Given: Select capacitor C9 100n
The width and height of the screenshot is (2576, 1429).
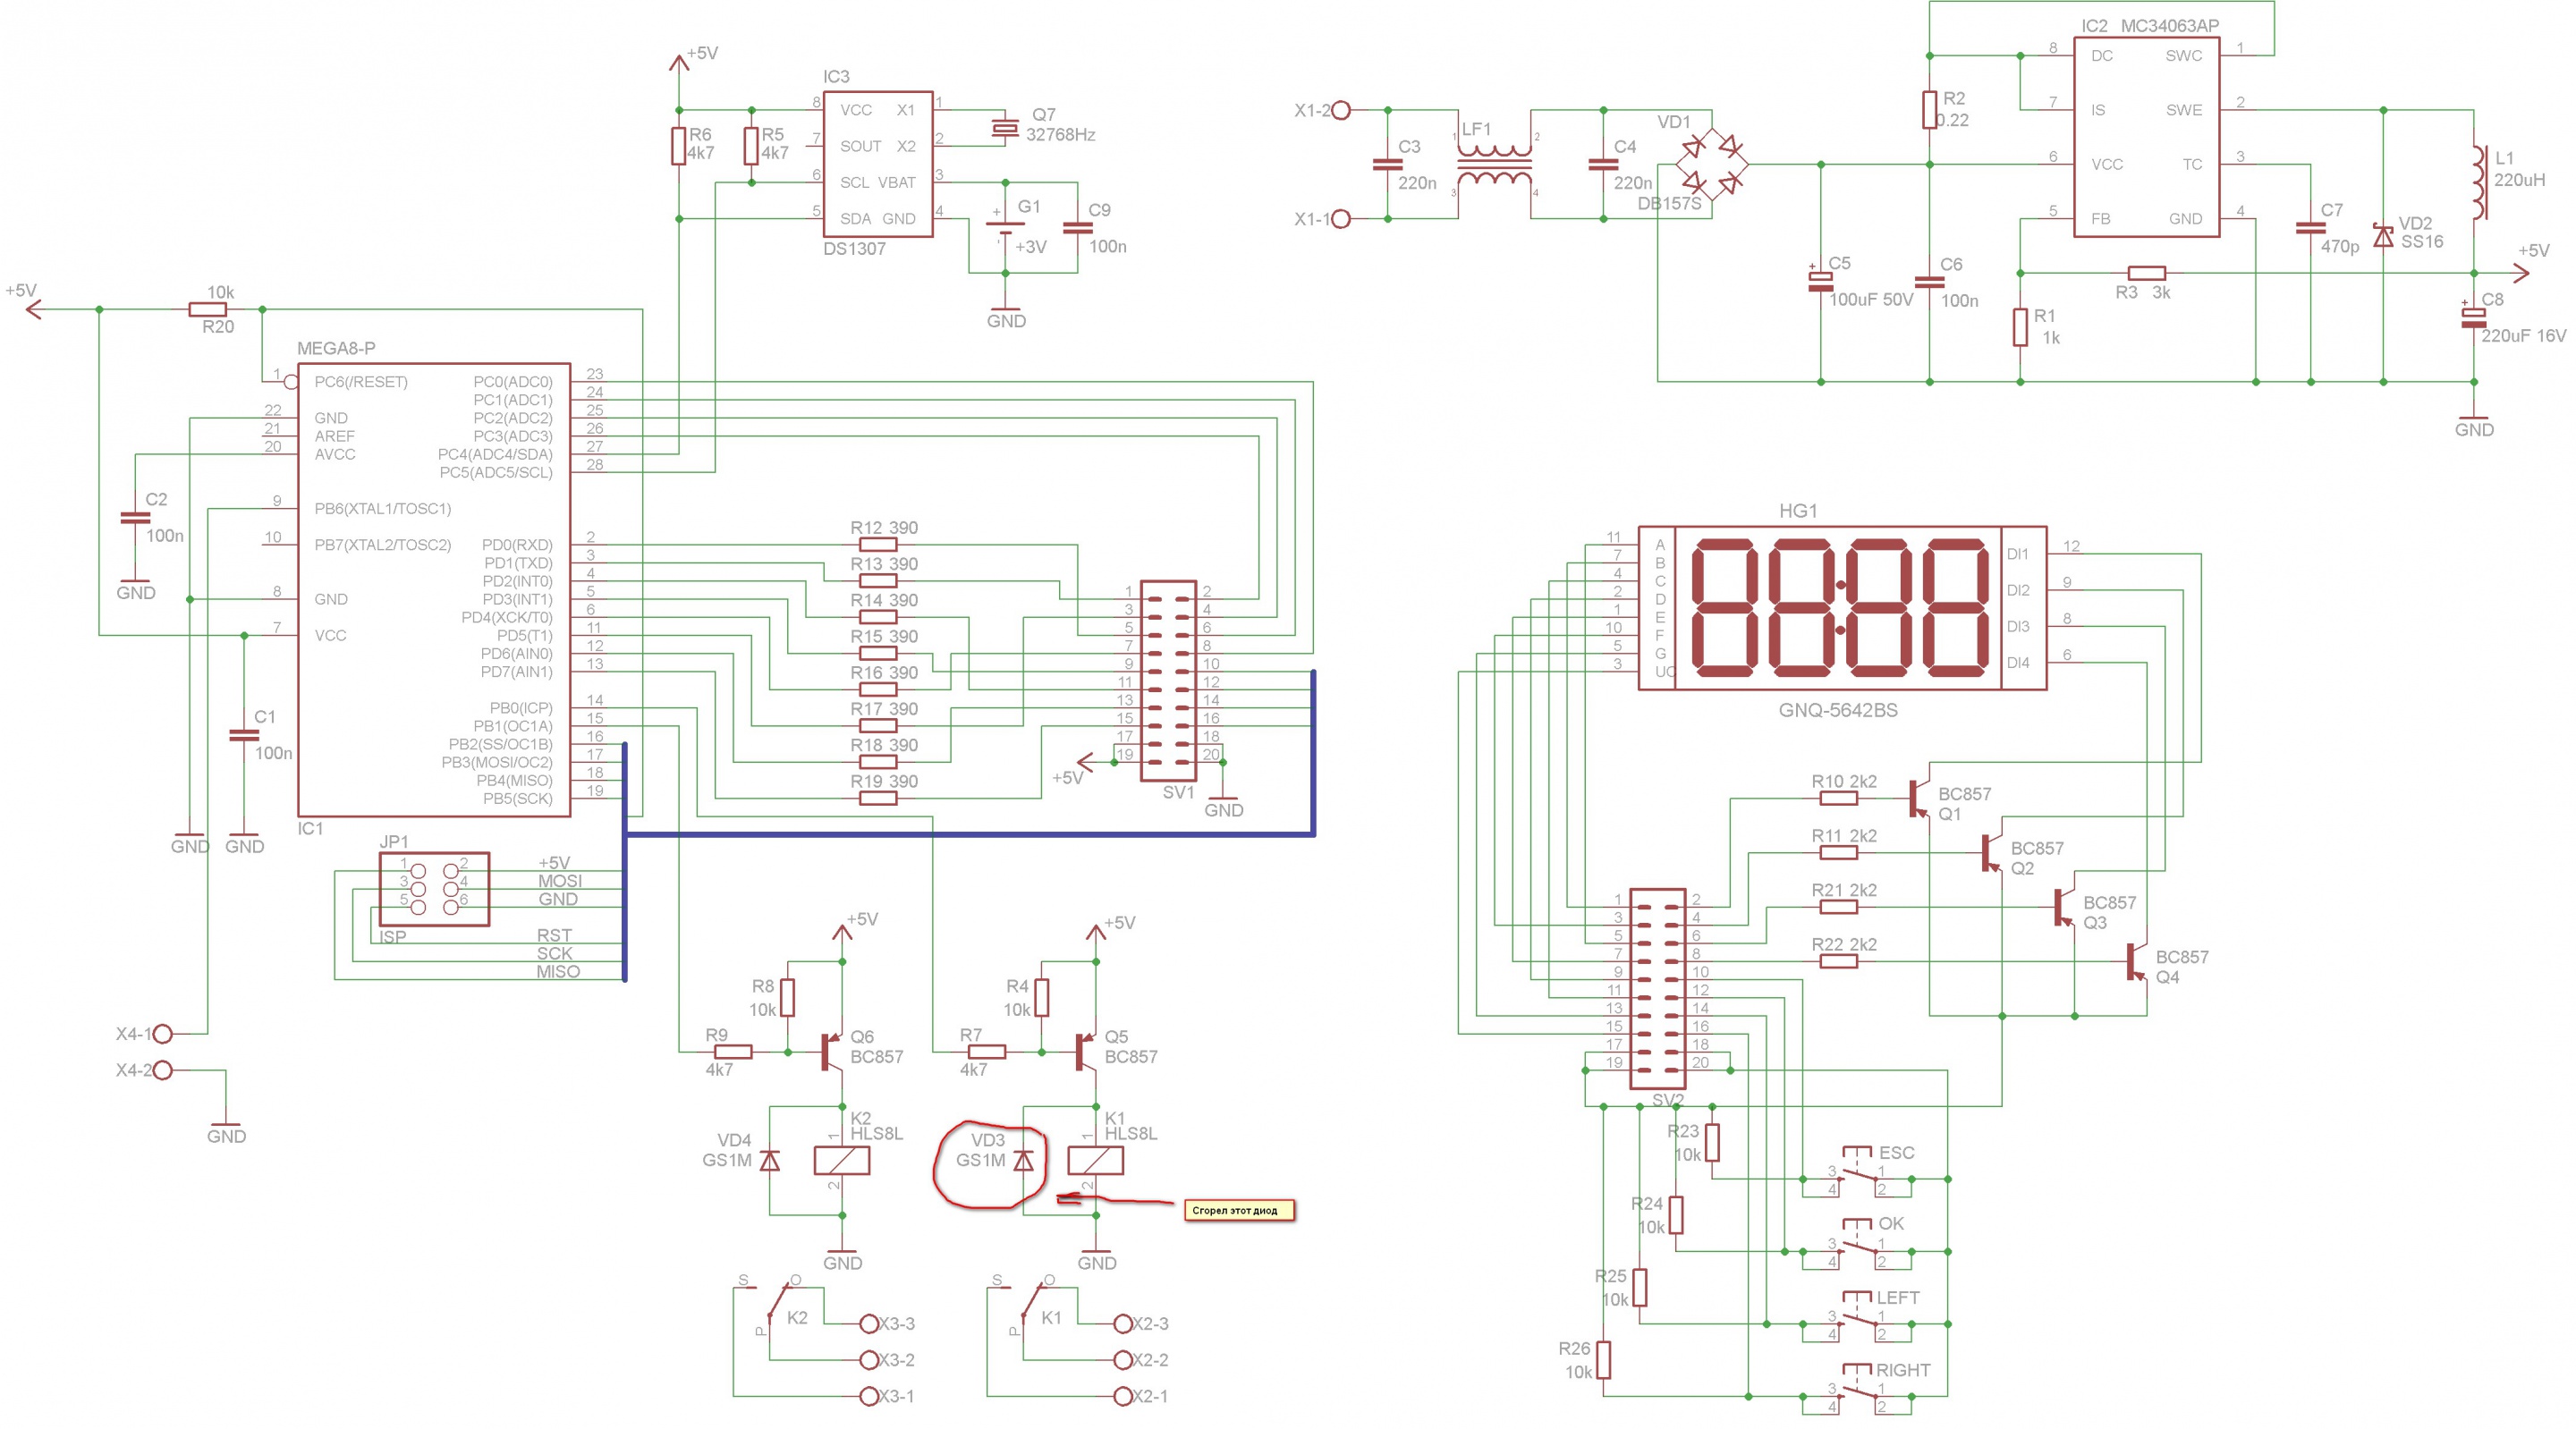Looking at the screenshot, I should [x=1077, y=228].
